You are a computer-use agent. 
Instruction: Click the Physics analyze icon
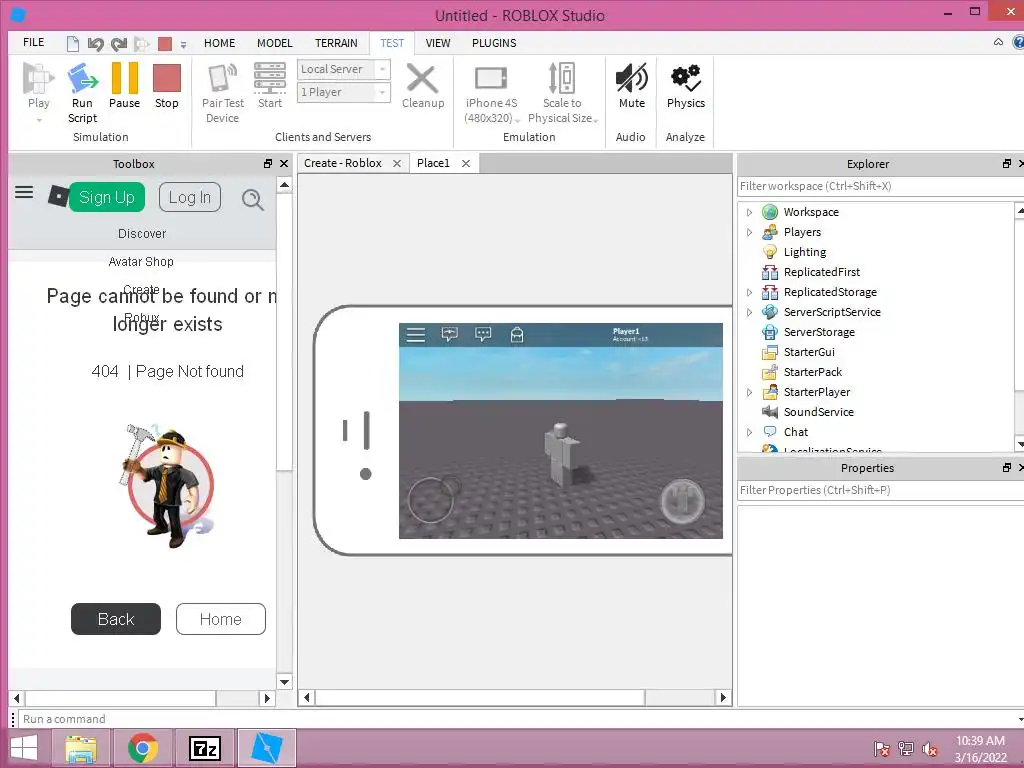pos(686,78)
